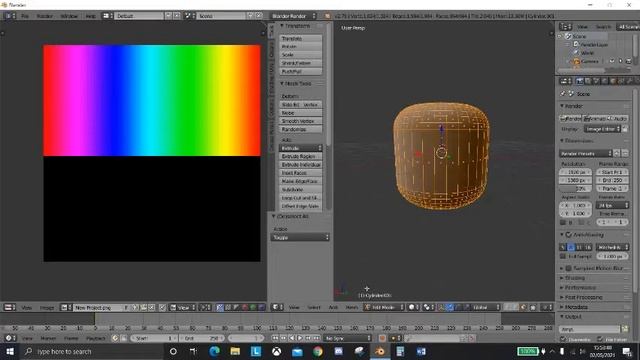Collapse the Mesh Tools panel header
The height and width of the screenshot is (360, 640).
coord(298,83)
